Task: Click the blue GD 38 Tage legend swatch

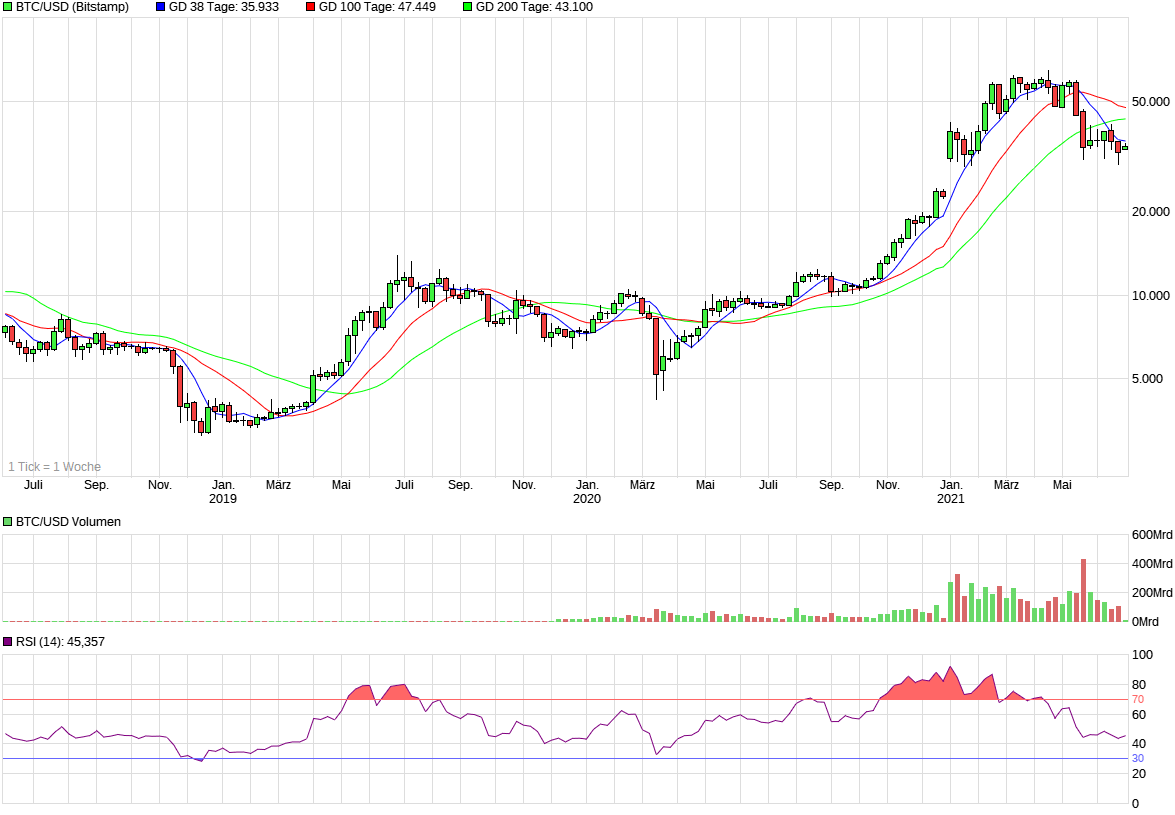Action: coord(160,7)
